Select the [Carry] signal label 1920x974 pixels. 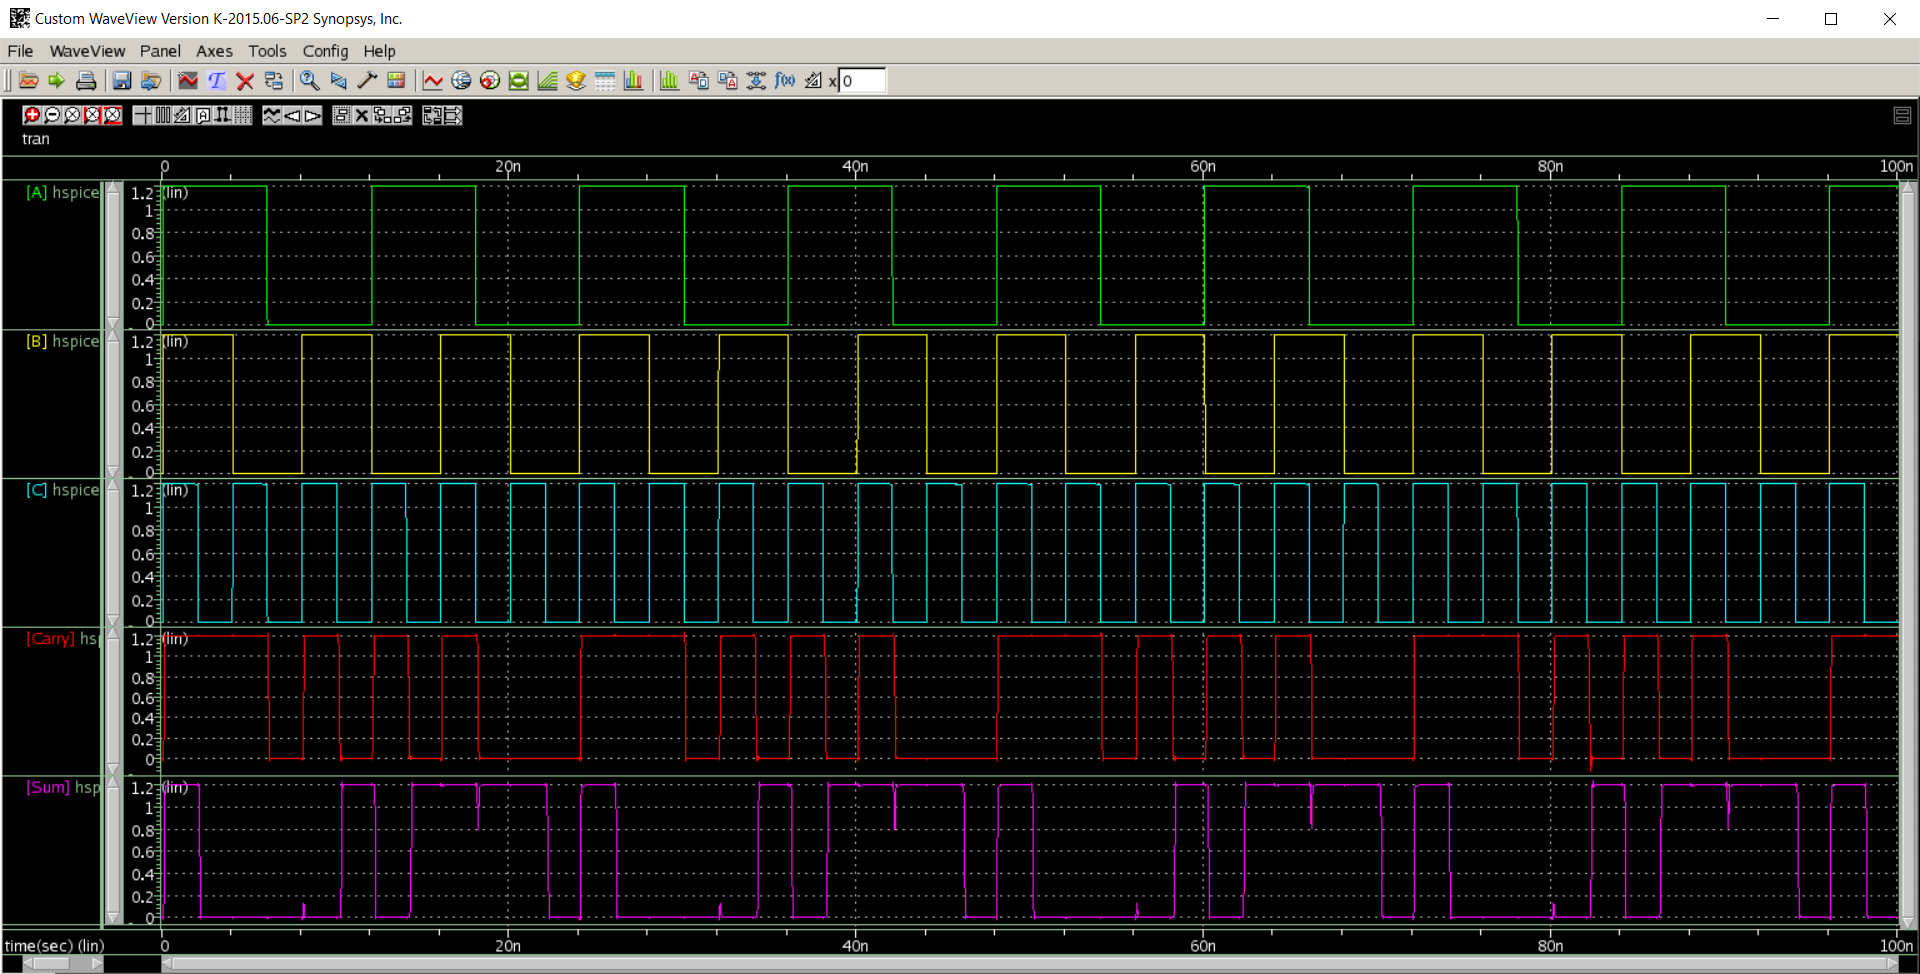(52, 639)
